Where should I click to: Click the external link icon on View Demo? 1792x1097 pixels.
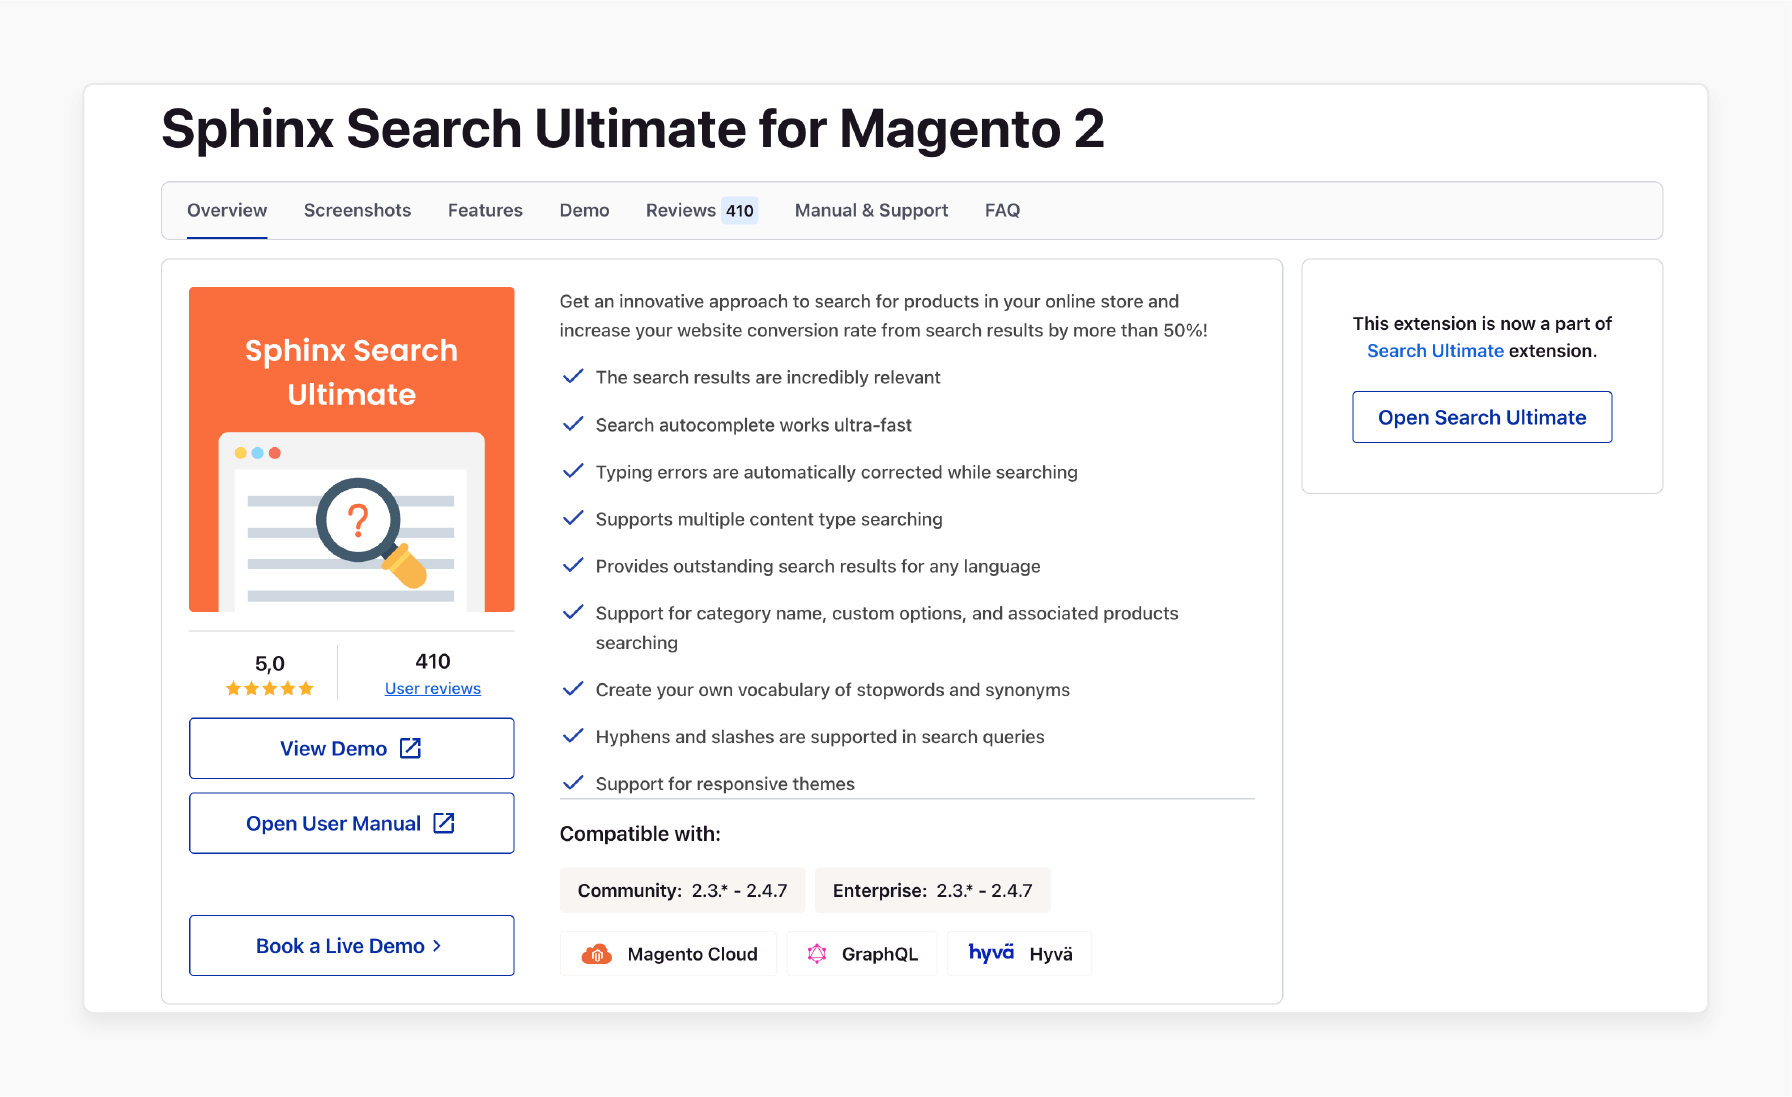(x=410, y=747)
